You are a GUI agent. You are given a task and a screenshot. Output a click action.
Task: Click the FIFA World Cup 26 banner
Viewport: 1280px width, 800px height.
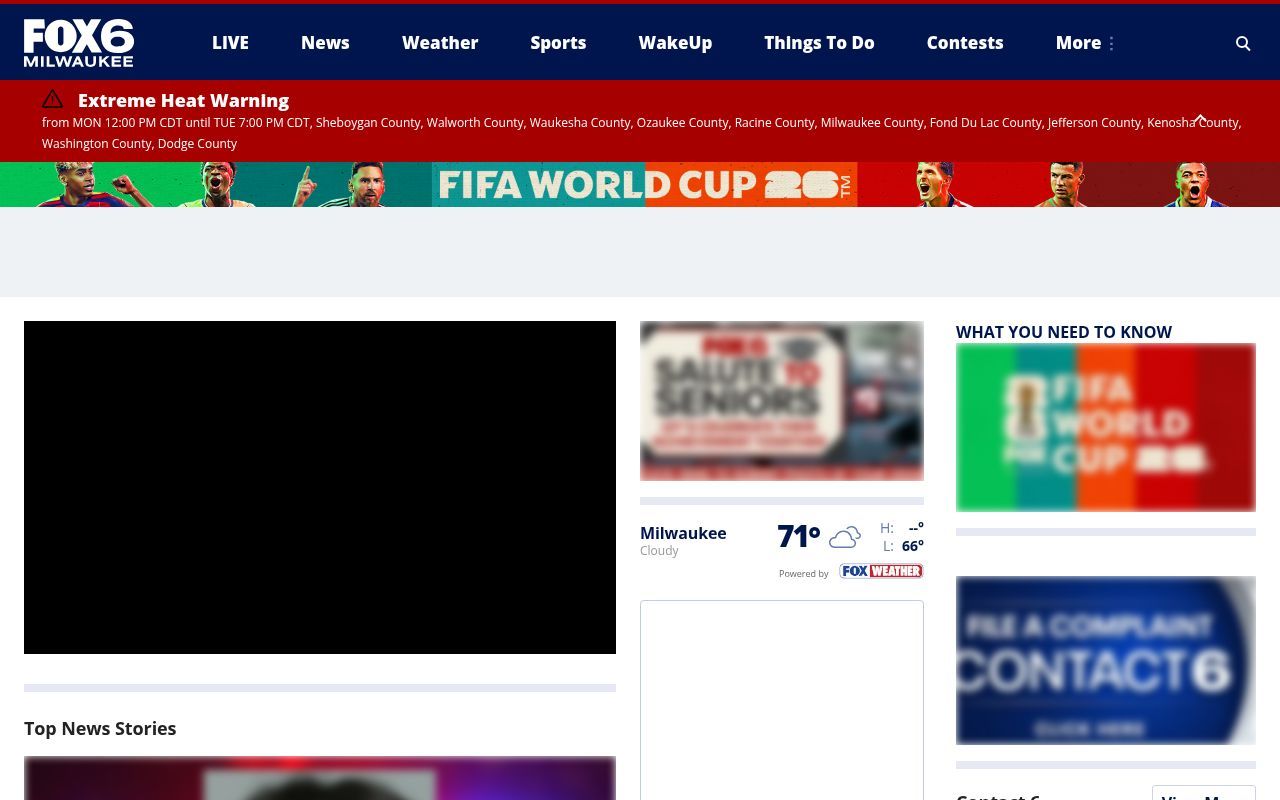[x=640, y=184]
